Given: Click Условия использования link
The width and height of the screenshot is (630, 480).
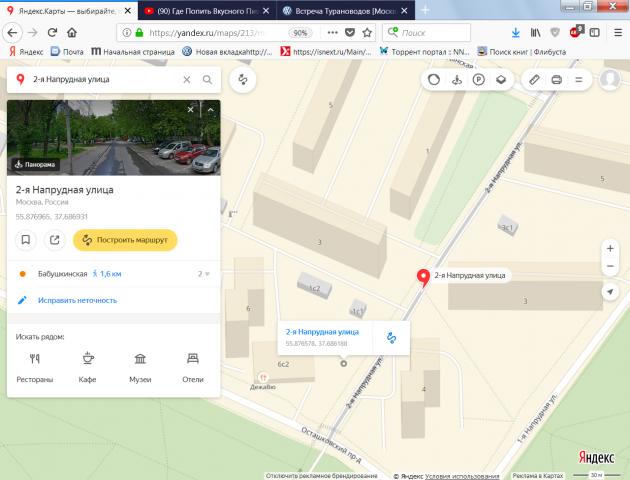Looking at the screenshot, I should point(462,476).
